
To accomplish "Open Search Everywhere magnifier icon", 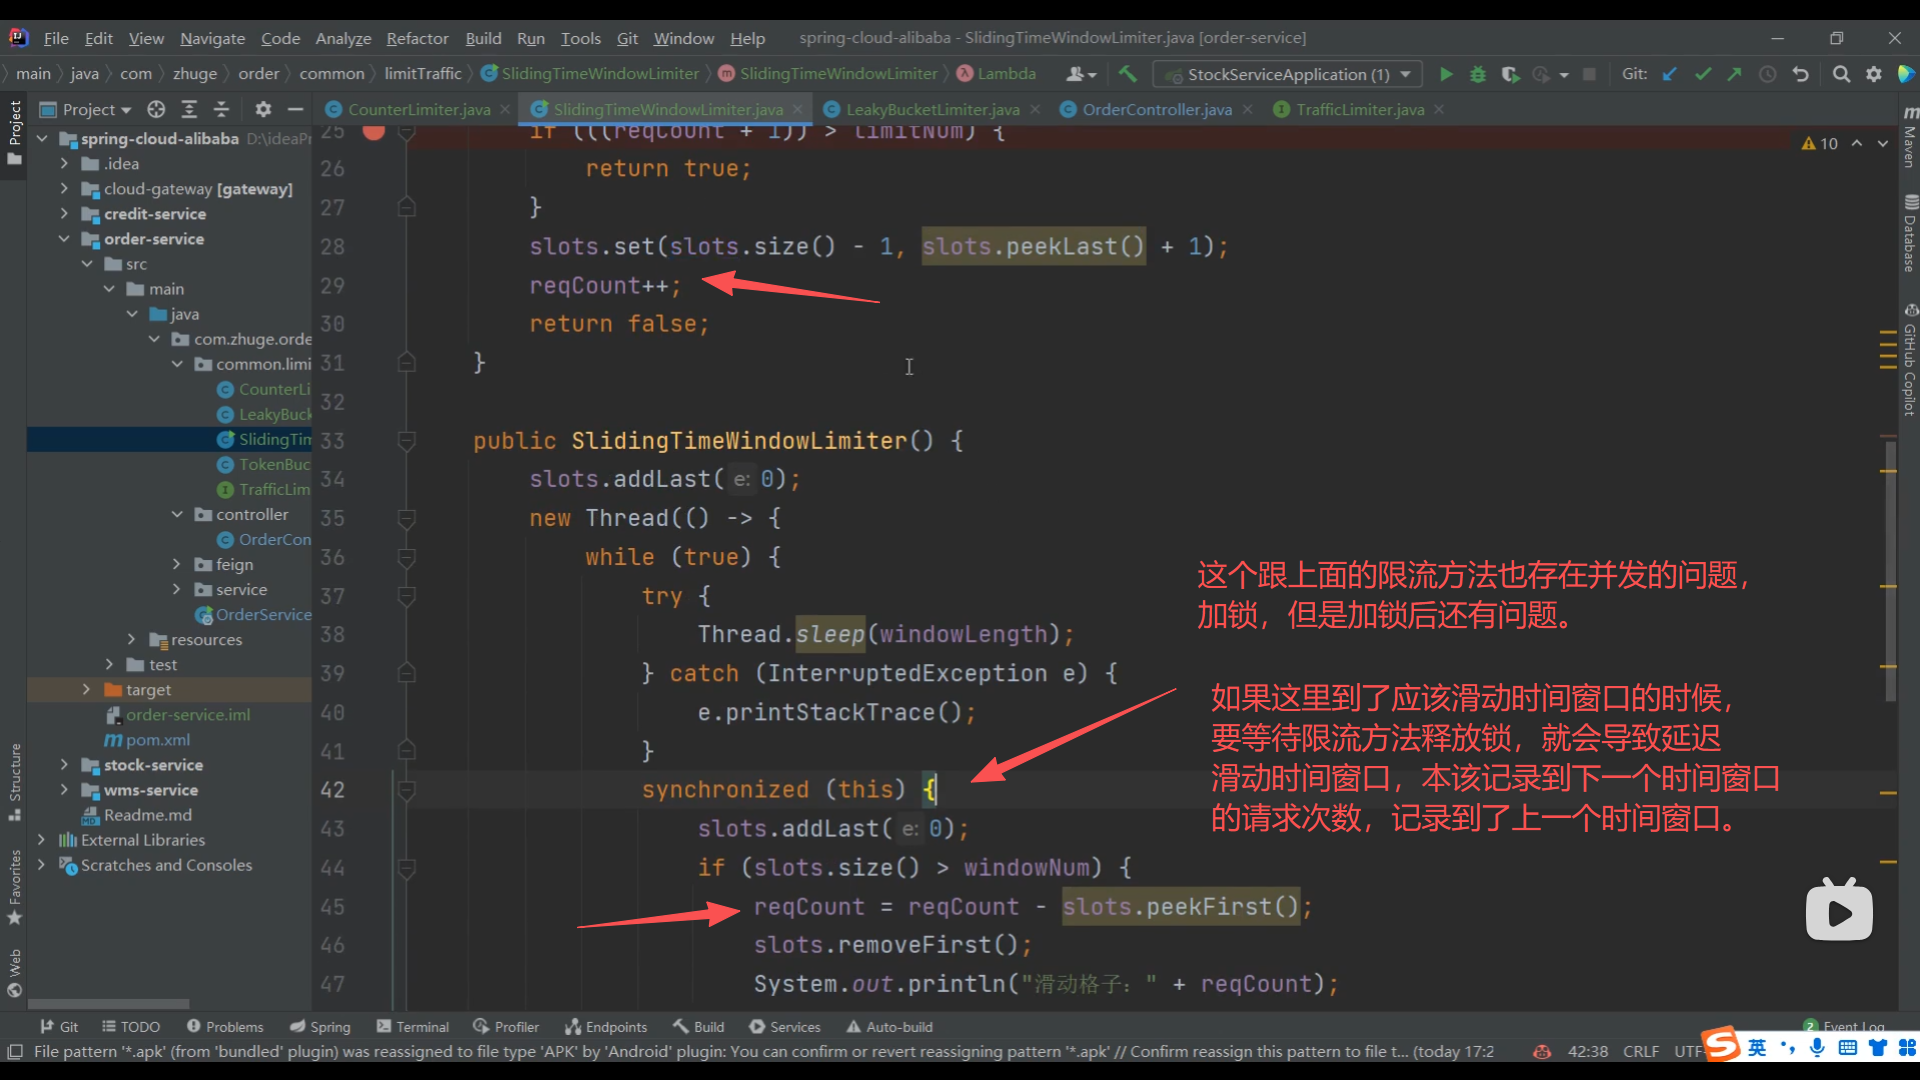I will tap(1840, 74).
